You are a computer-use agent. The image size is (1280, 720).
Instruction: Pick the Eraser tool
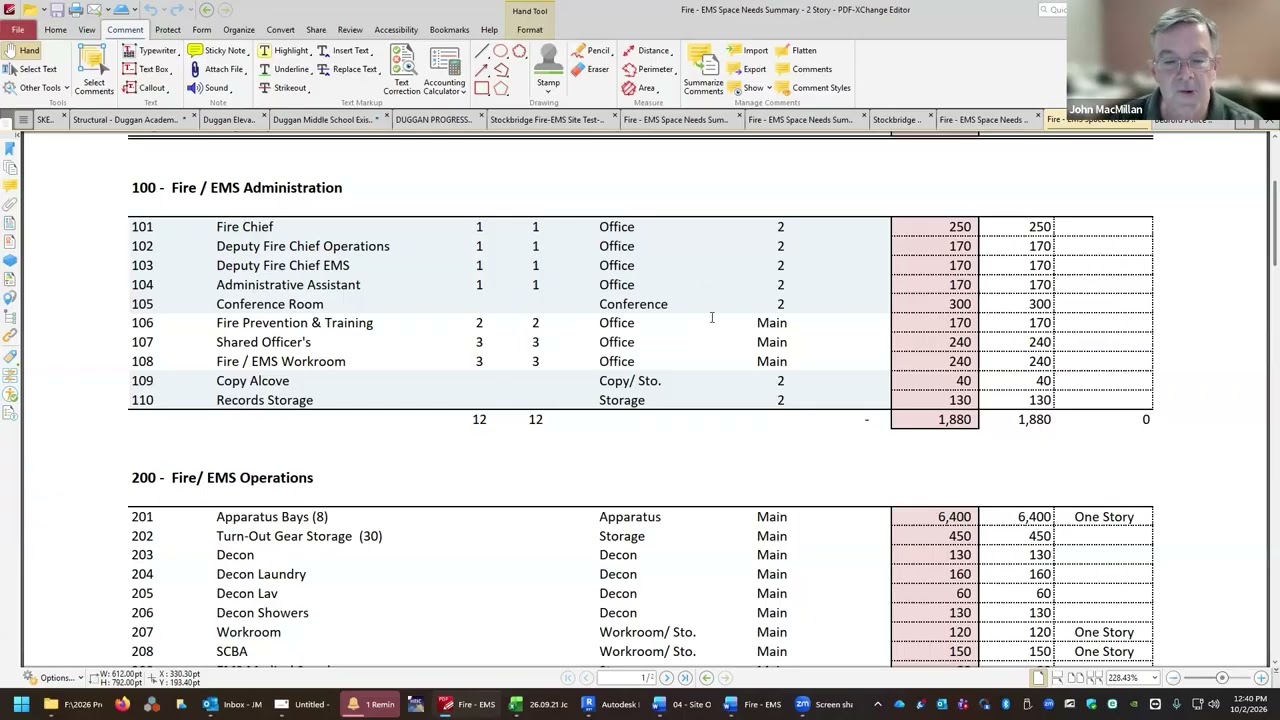pos(590,69)
